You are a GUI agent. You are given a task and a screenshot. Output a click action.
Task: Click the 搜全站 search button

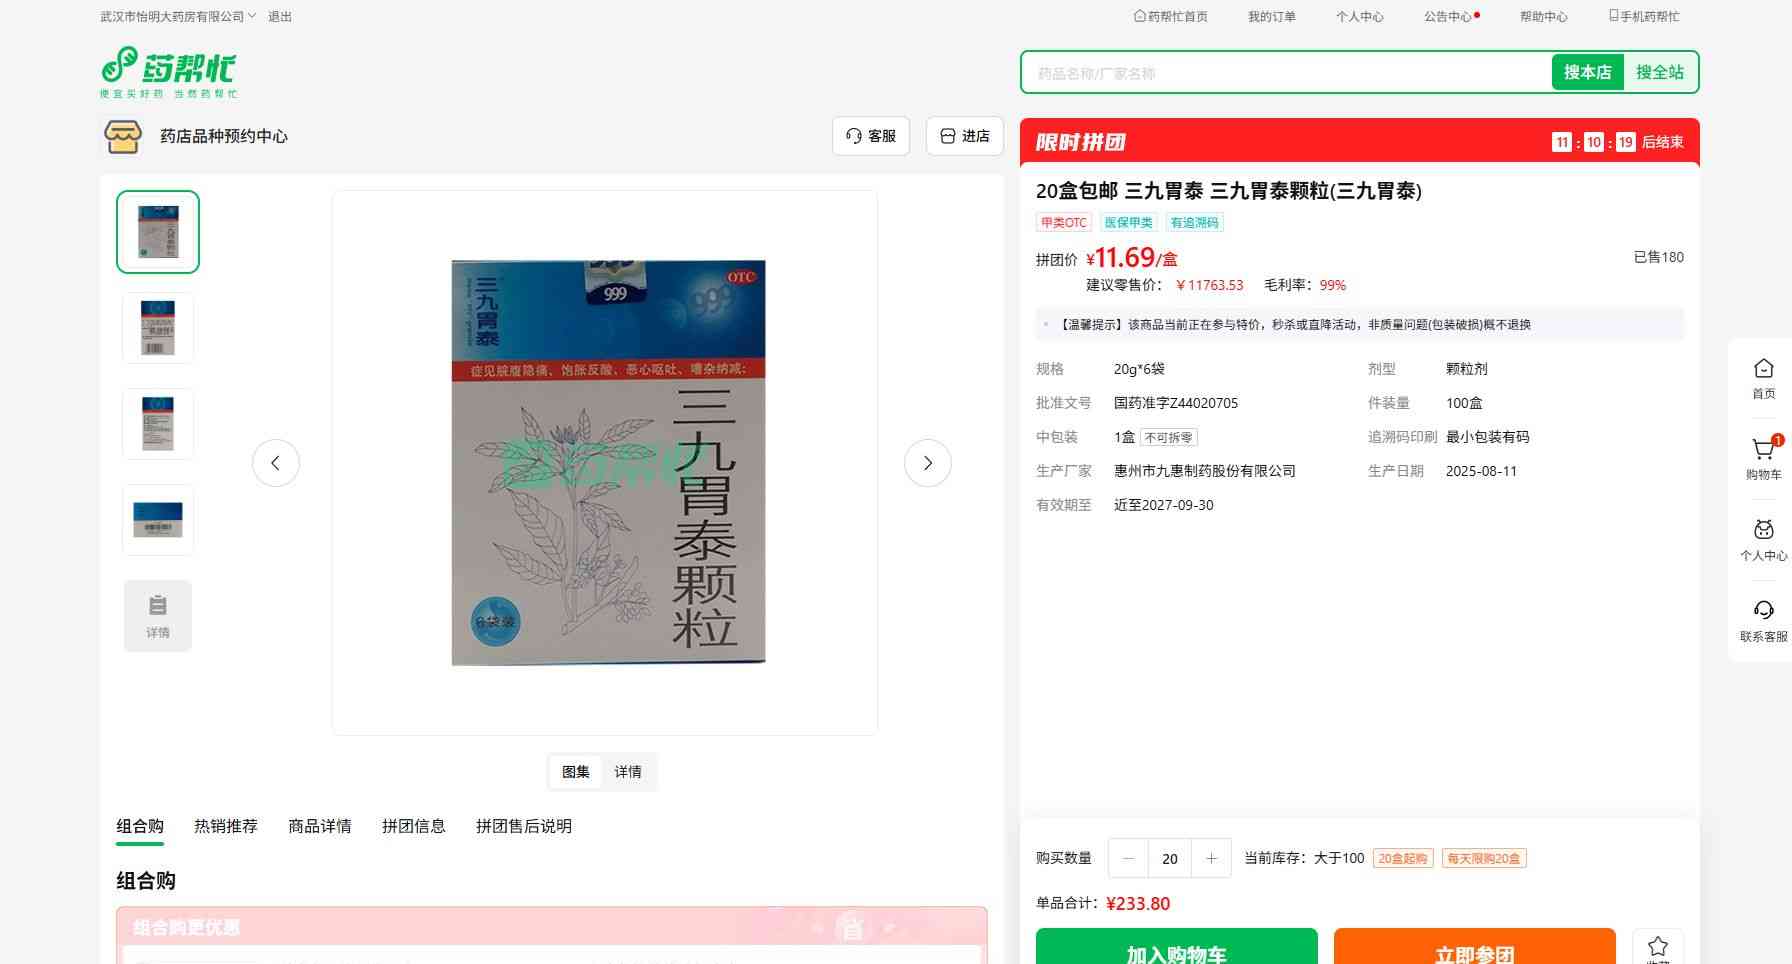coord(1659,72)
